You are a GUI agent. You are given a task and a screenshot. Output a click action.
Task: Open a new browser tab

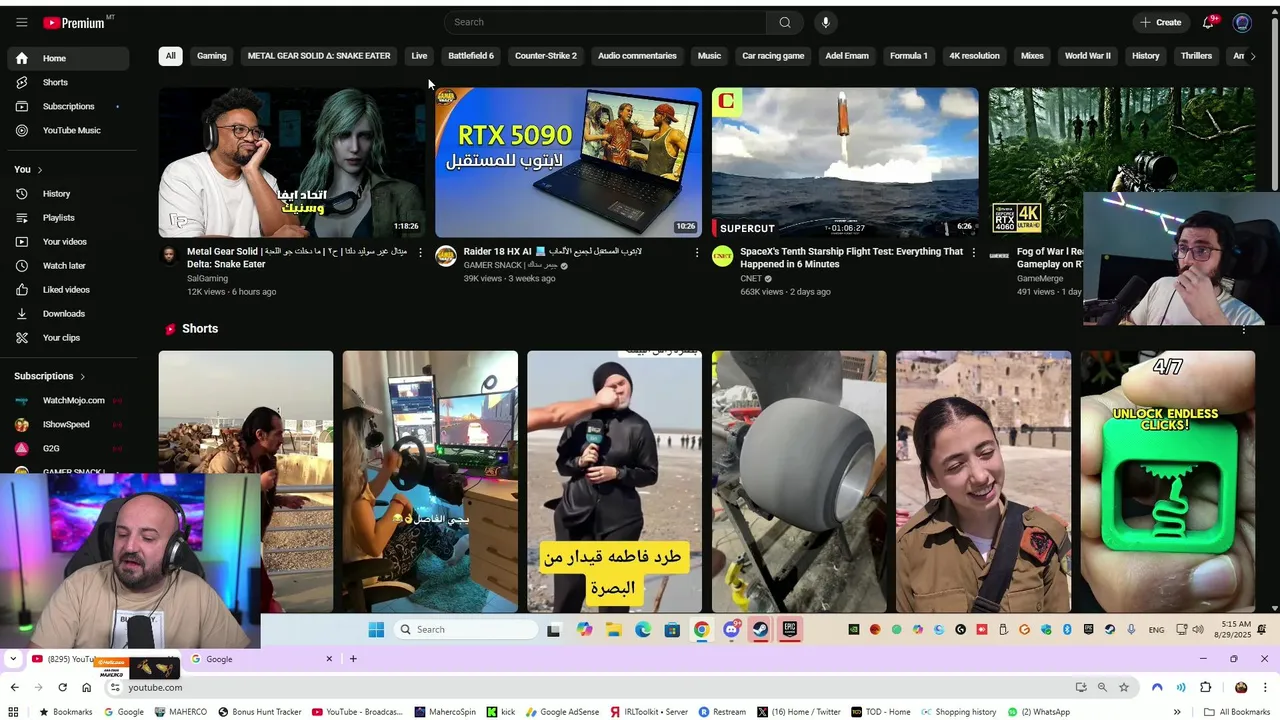[353, 659]
